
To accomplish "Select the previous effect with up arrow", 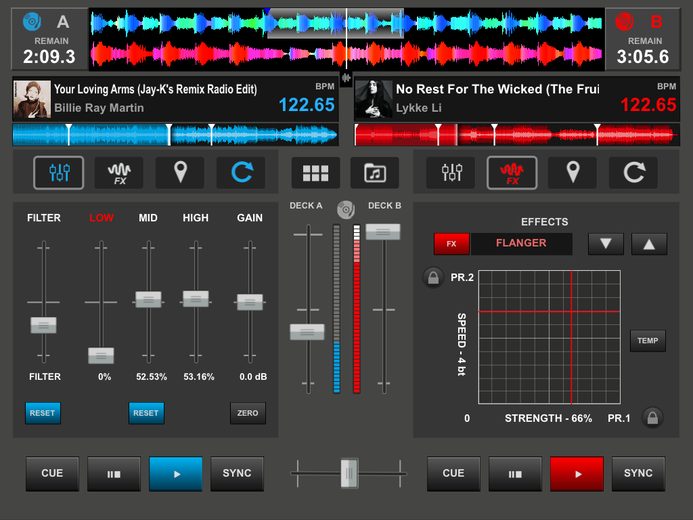I will tap(649, 244).
